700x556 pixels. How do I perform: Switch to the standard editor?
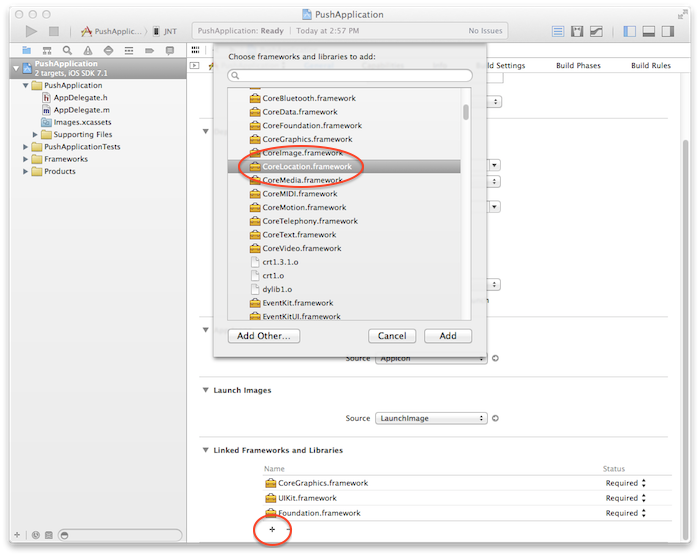point(558,31)
